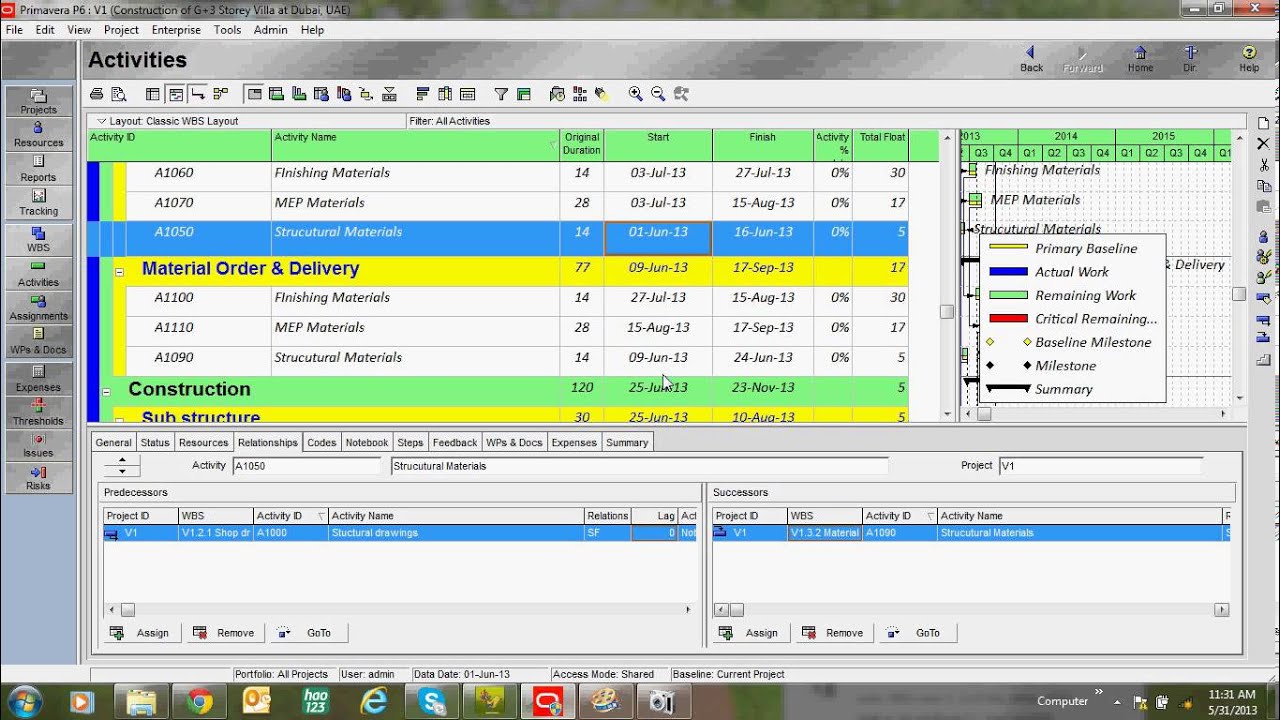Open the WPs & Docs sidebar icon

38,341
